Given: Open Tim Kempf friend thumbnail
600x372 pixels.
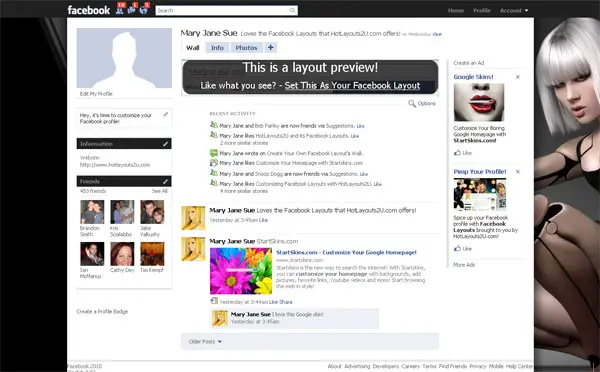Looking at the screenshot, I should (x=152, y=254).
